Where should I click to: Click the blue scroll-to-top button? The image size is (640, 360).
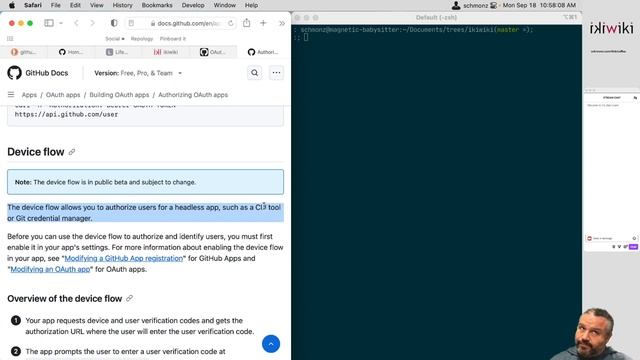tap(271, 344)
